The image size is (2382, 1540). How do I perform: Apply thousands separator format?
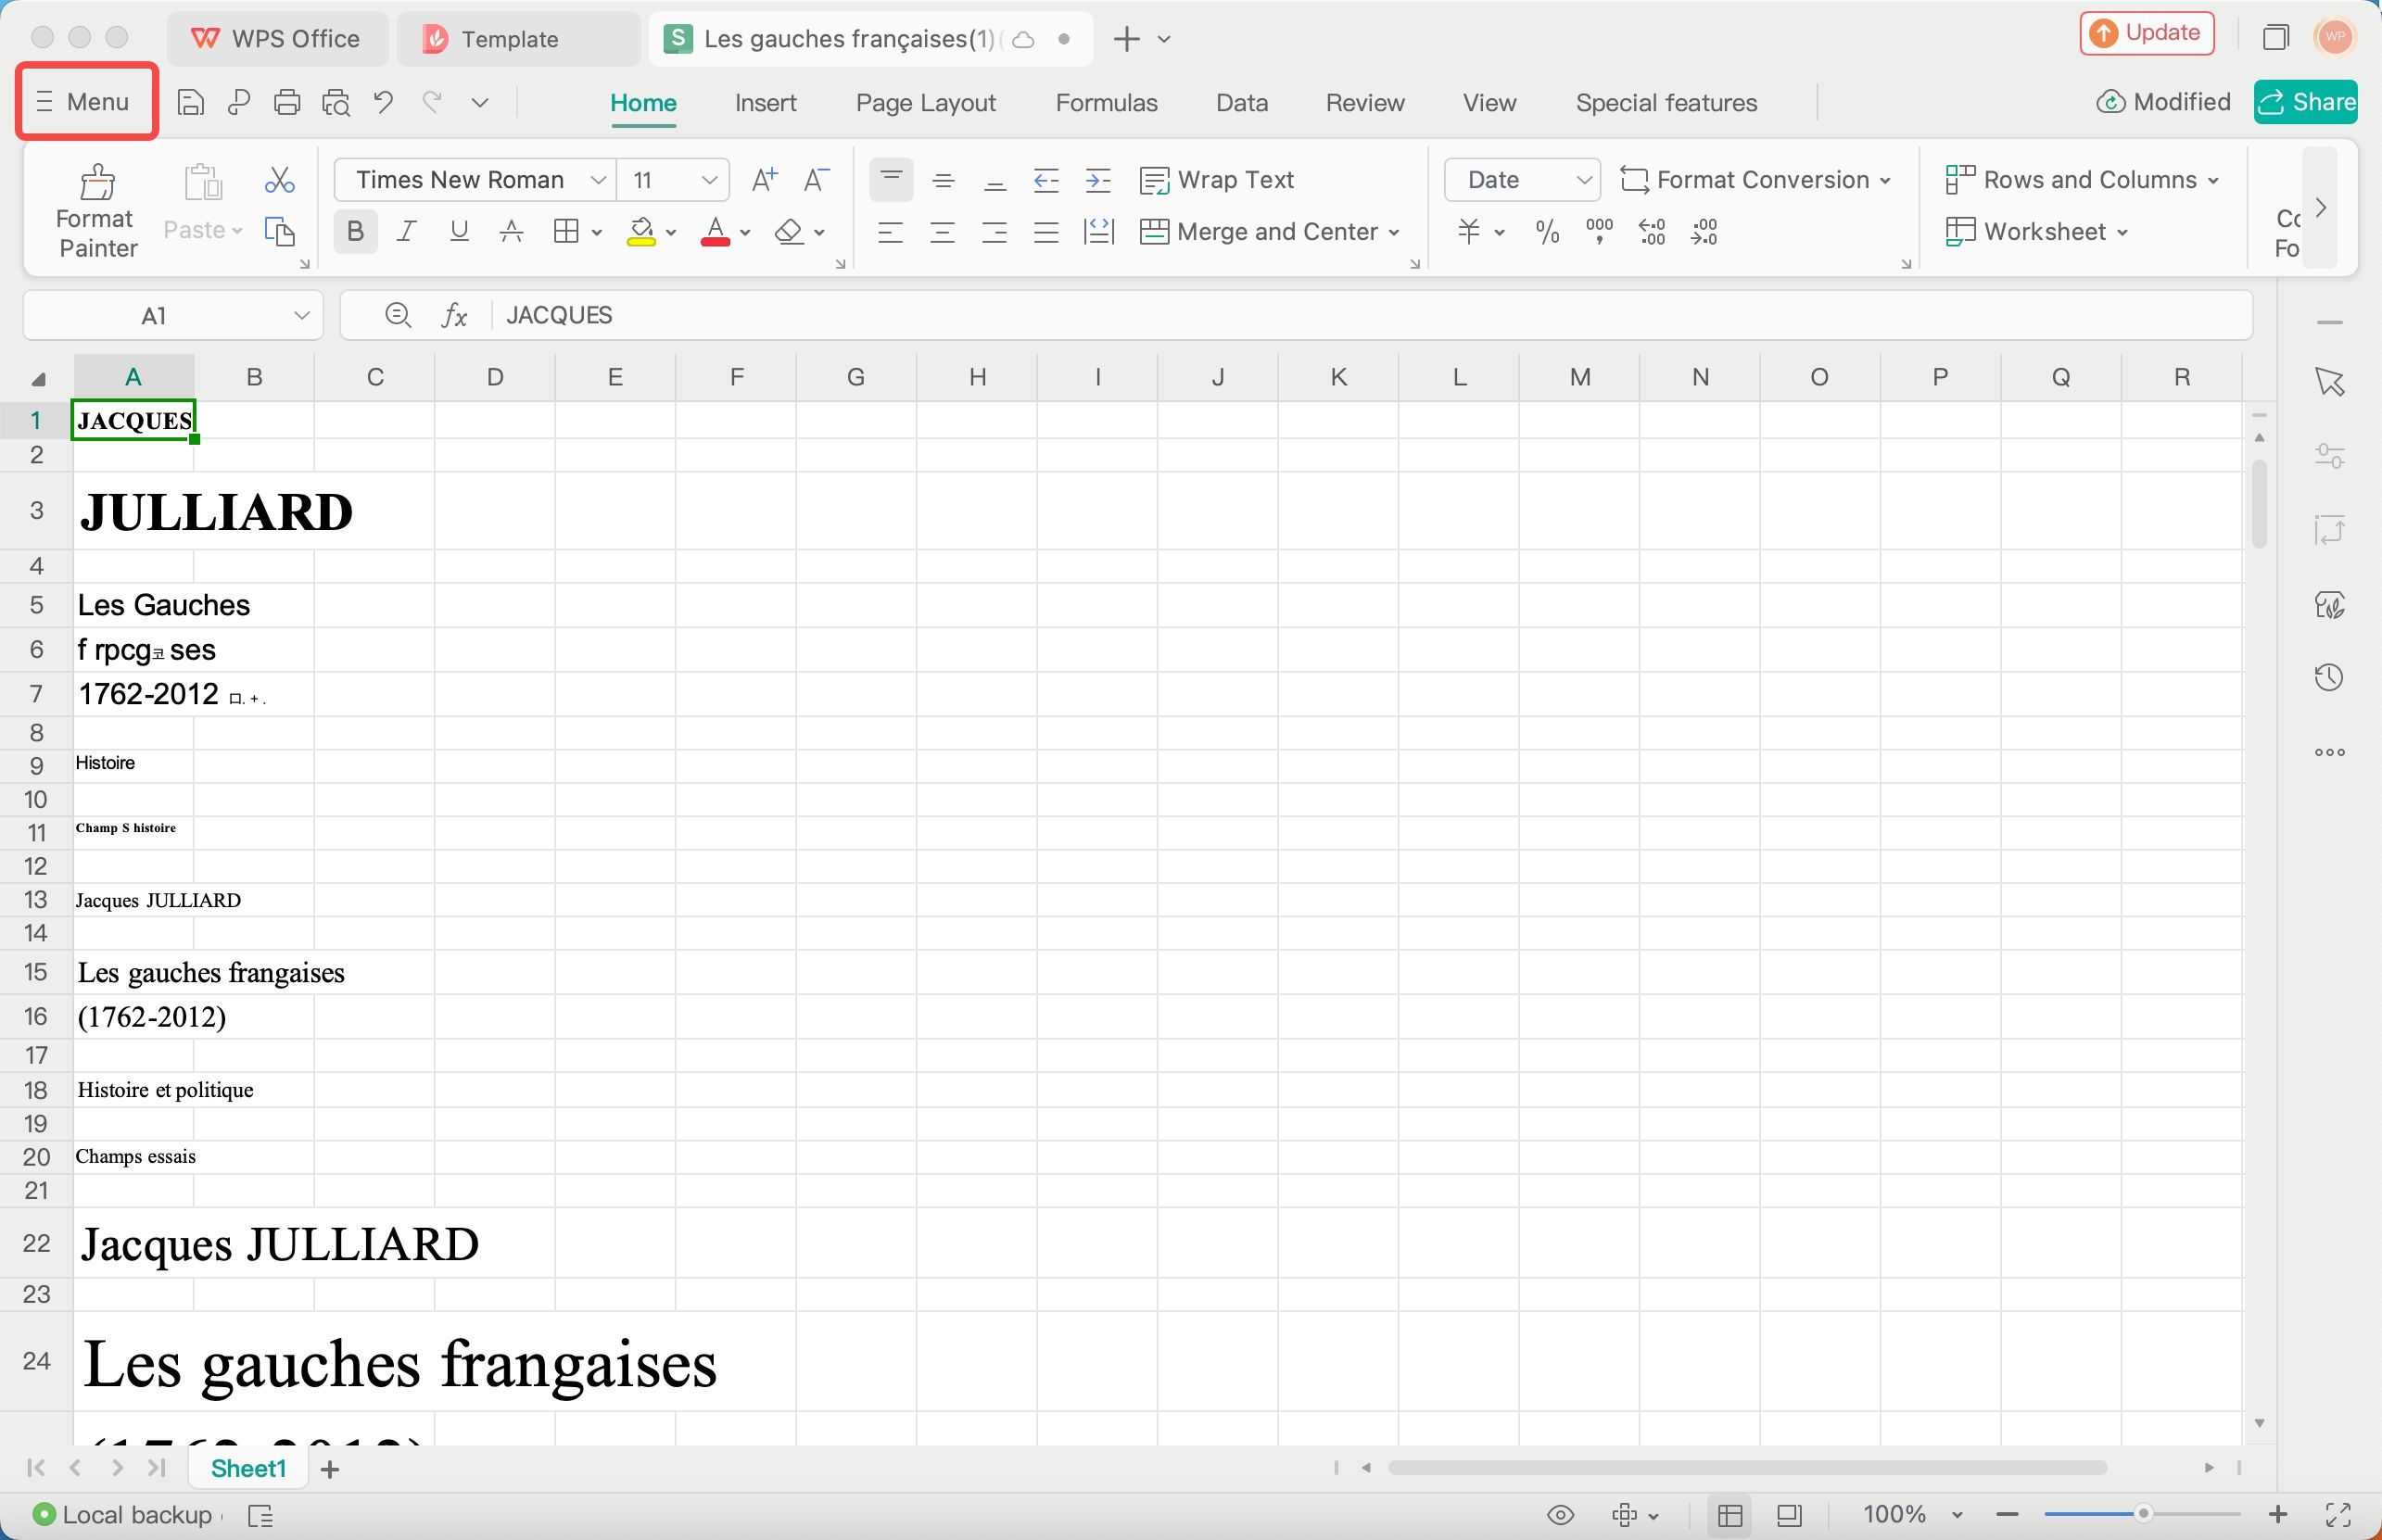point(1599,232)
